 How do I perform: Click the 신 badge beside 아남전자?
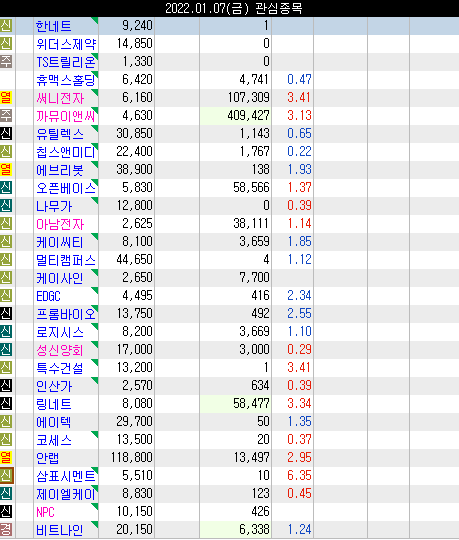(6, 224)
